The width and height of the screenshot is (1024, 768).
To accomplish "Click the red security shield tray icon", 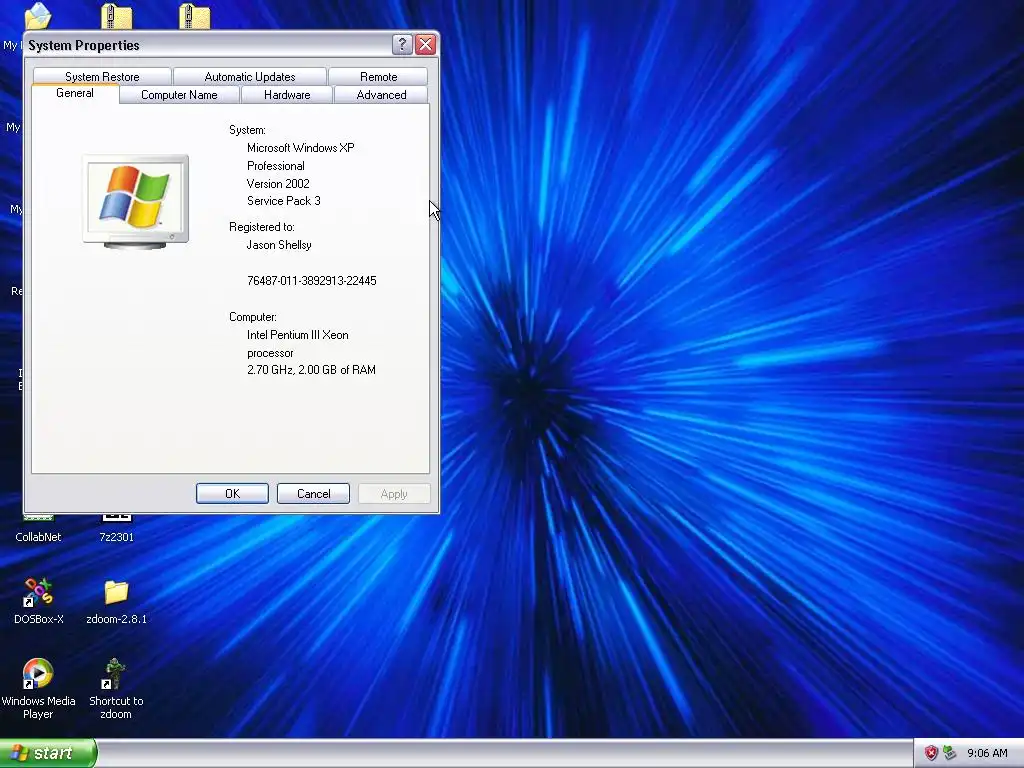I will click(931, 753).
